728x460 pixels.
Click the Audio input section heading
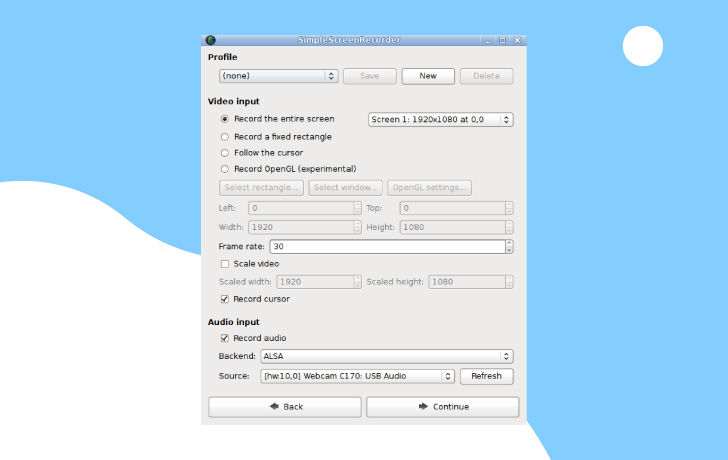click(234, 322)
